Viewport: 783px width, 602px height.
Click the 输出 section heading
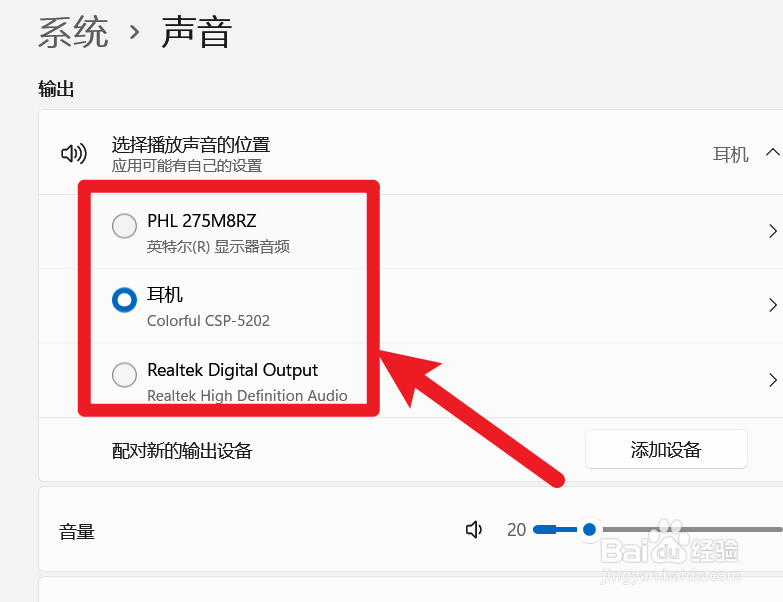click(56, 89)
